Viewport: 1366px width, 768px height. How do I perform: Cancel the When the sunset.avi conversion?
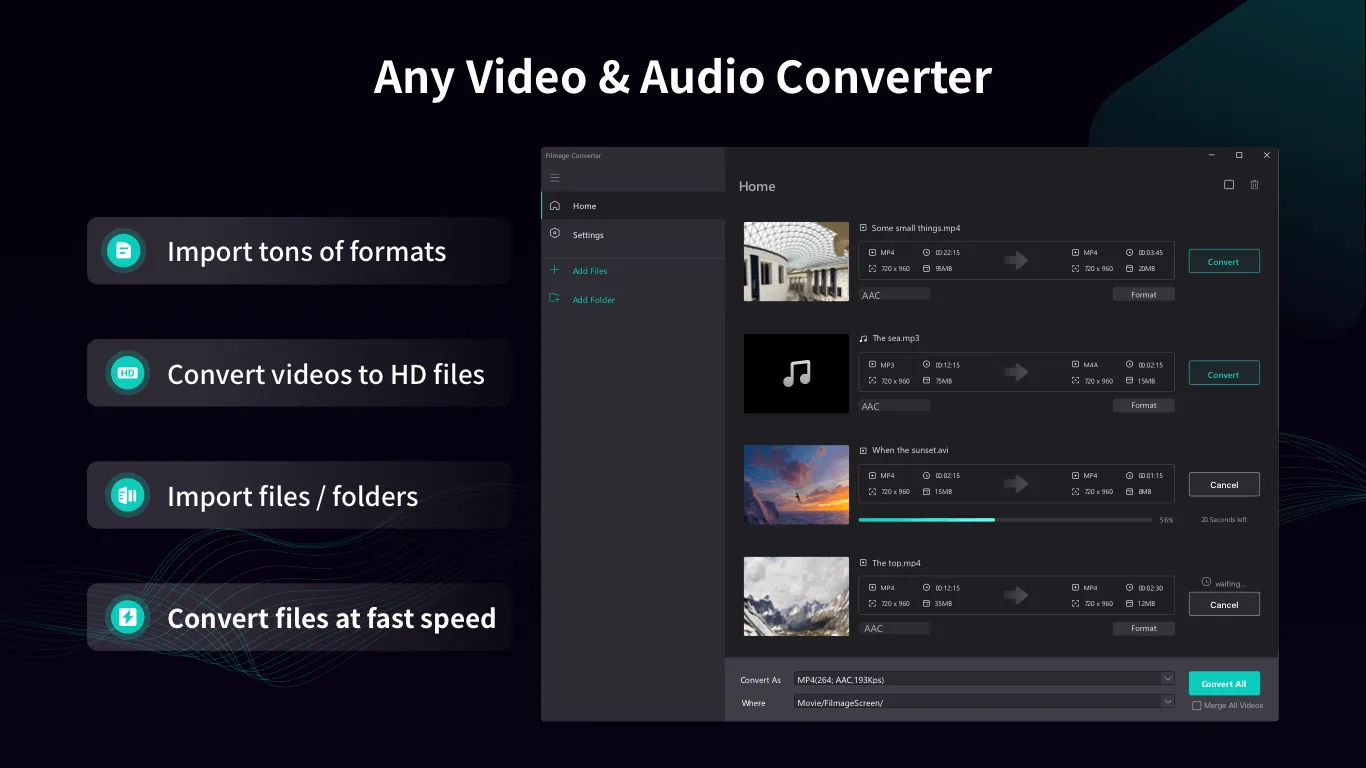tap(1224, 485)
